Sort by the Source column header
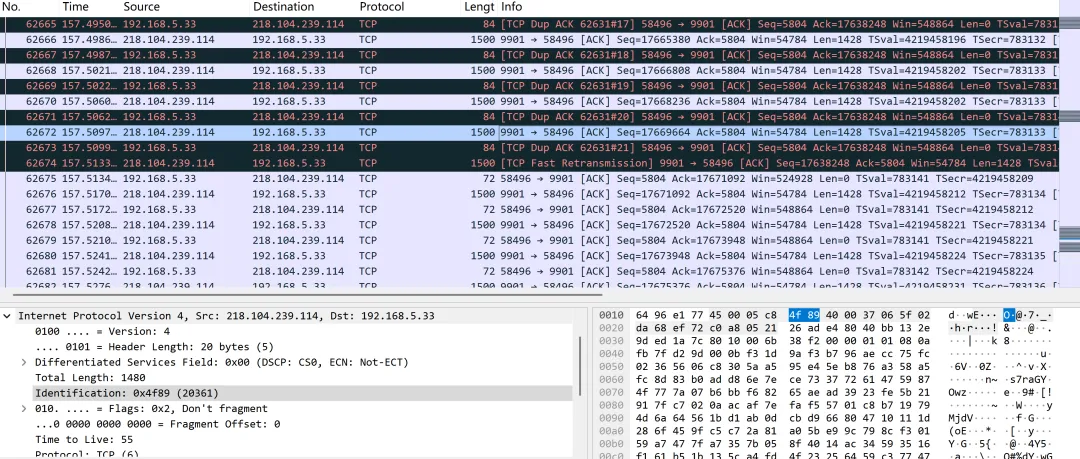Viewport: 1080px width, 459px height. [142, 7]
